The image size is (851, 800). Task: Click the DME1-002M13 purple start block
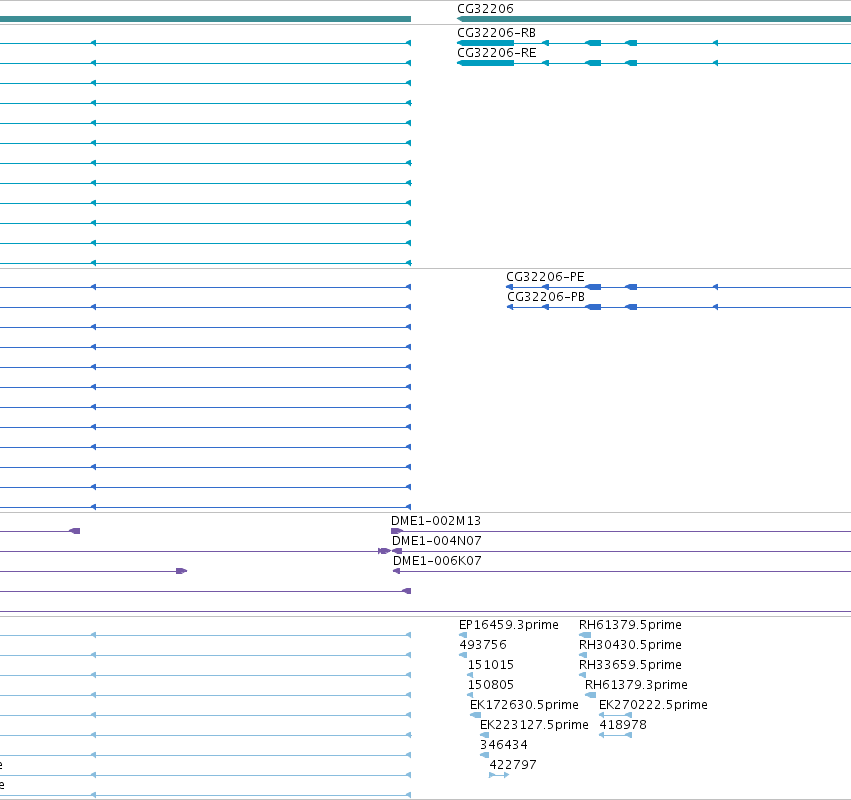coord(396,531)
